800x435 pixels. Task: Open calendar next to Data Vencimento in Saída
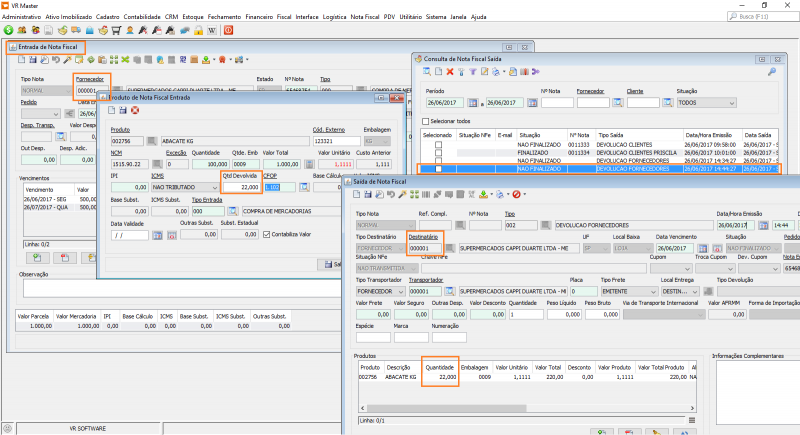tap(703, 248)
